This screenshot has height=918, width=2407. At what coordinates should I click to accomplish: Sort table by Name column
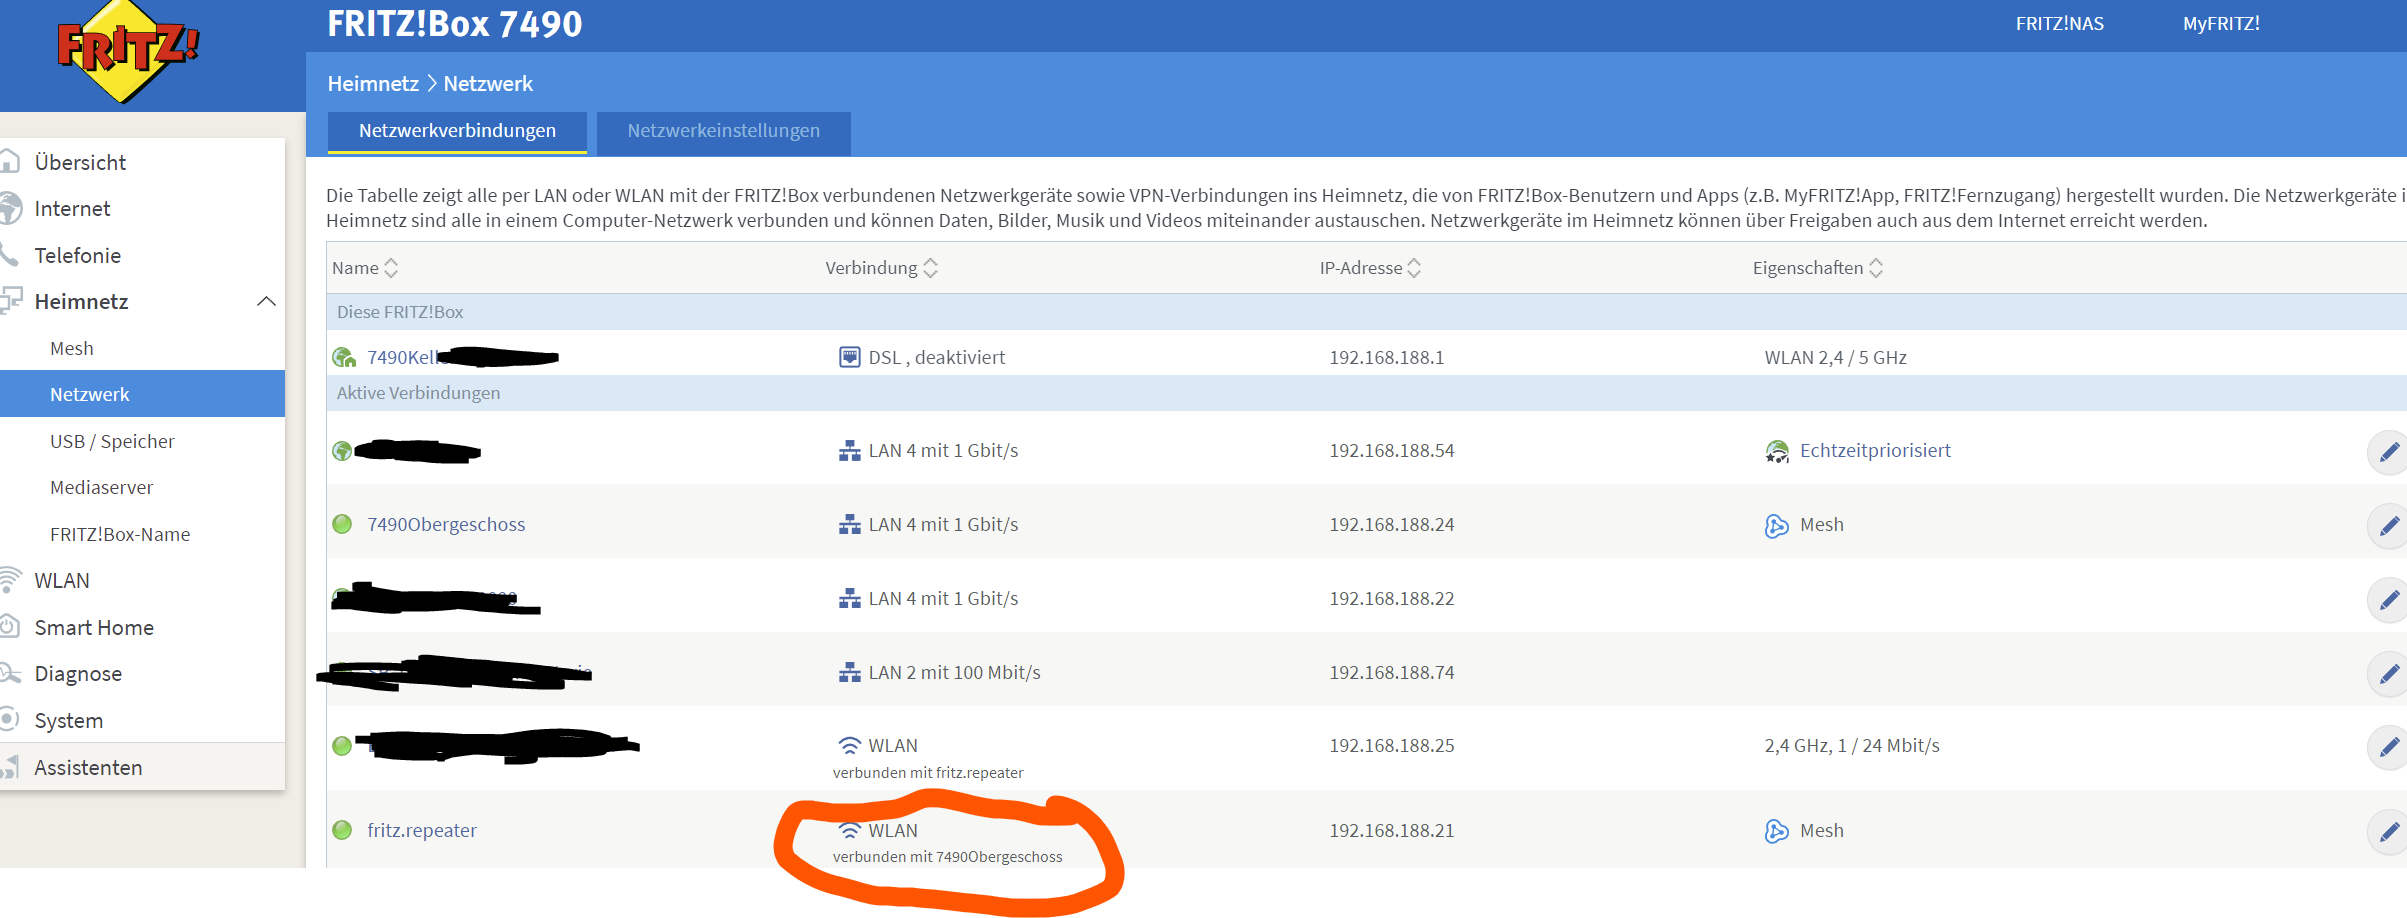[365, 268]
